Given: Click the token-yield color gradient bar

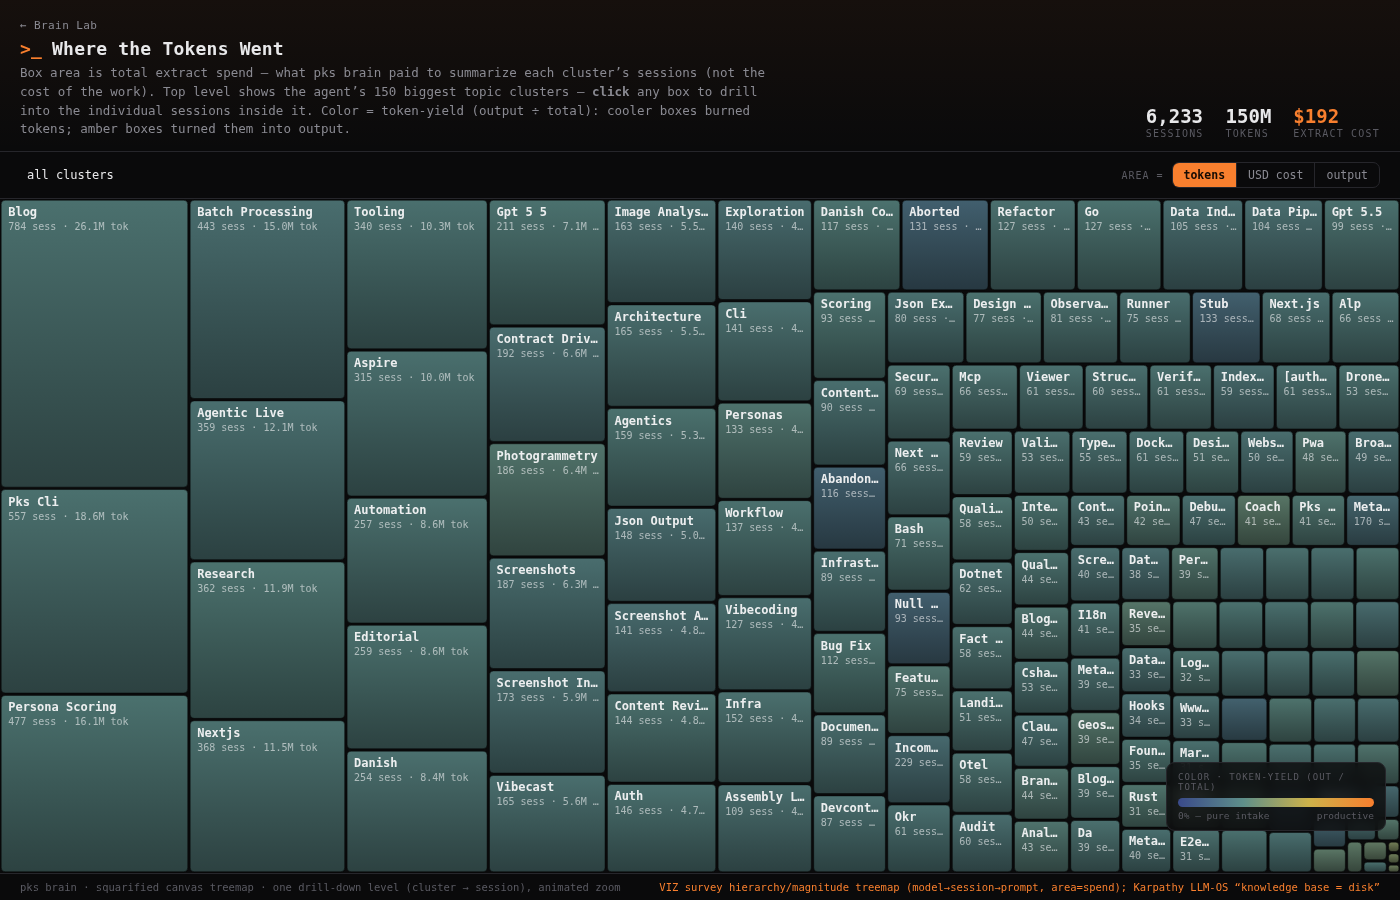Looking at the screenshot, I should point(1276,802).
